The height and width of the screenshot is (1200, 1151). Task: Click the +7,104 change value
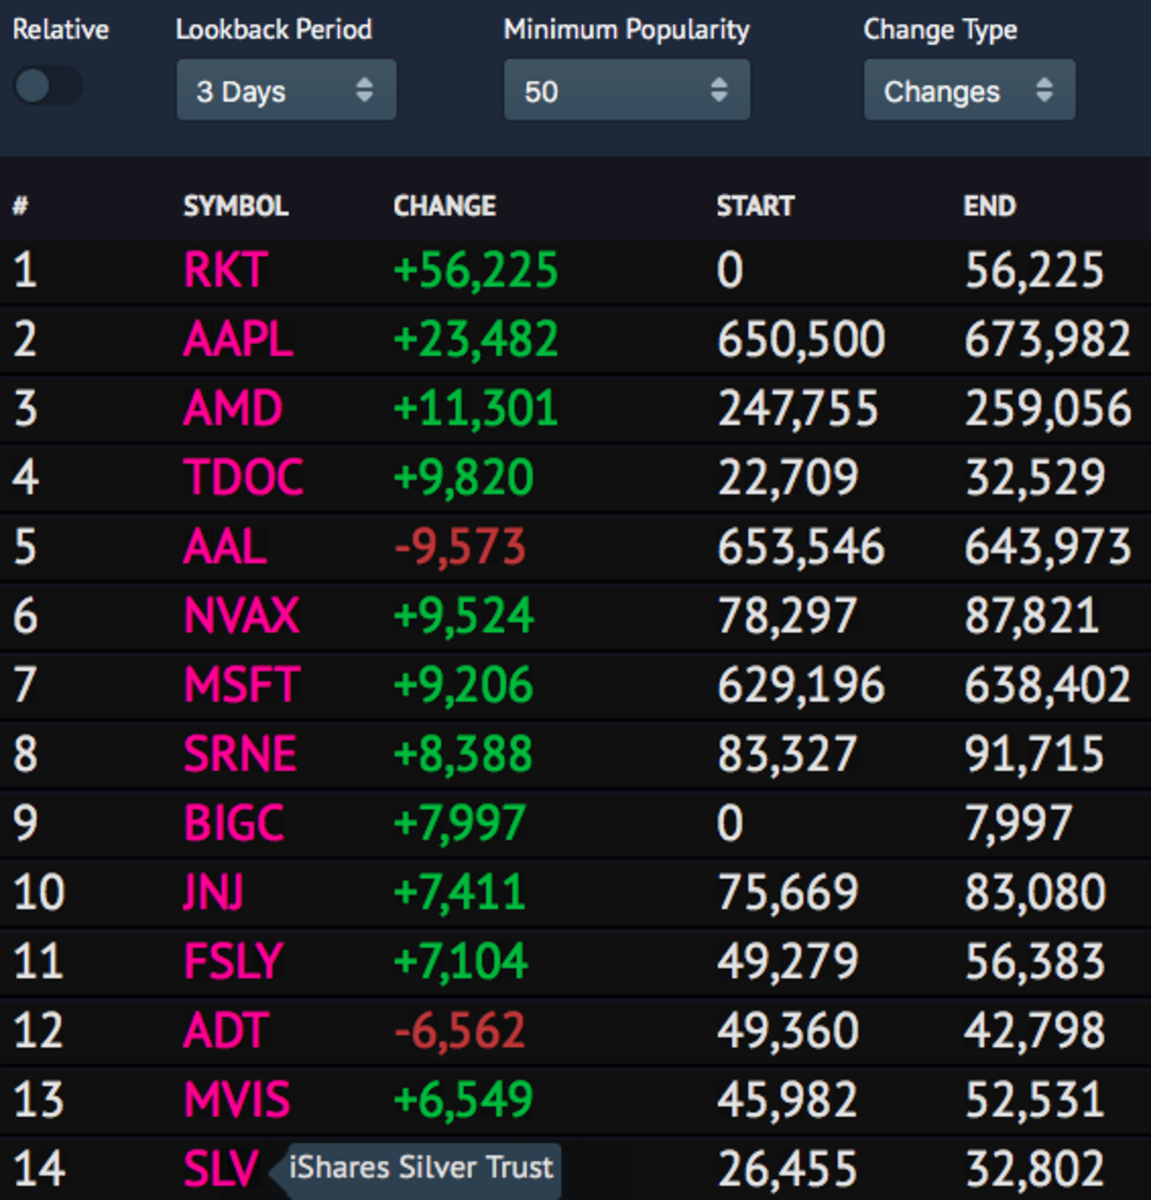(461, 961)
